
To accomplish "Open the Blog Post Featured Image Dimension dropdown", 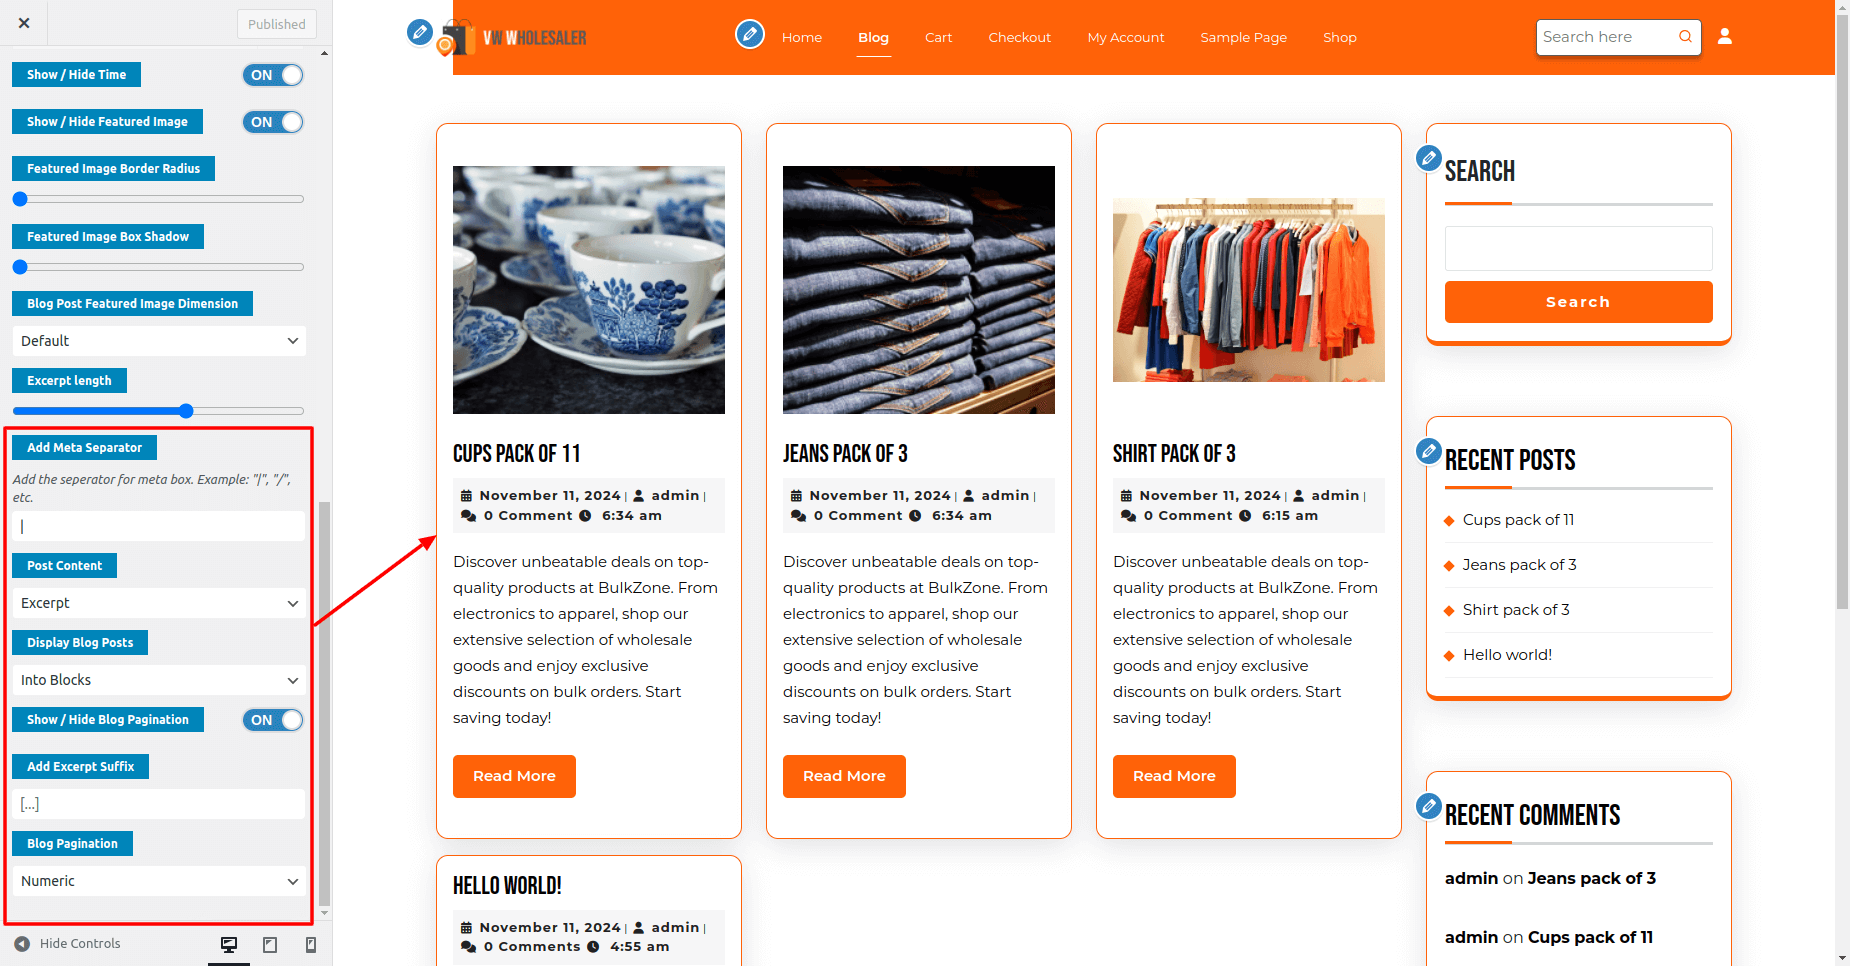I will (159, 341).
